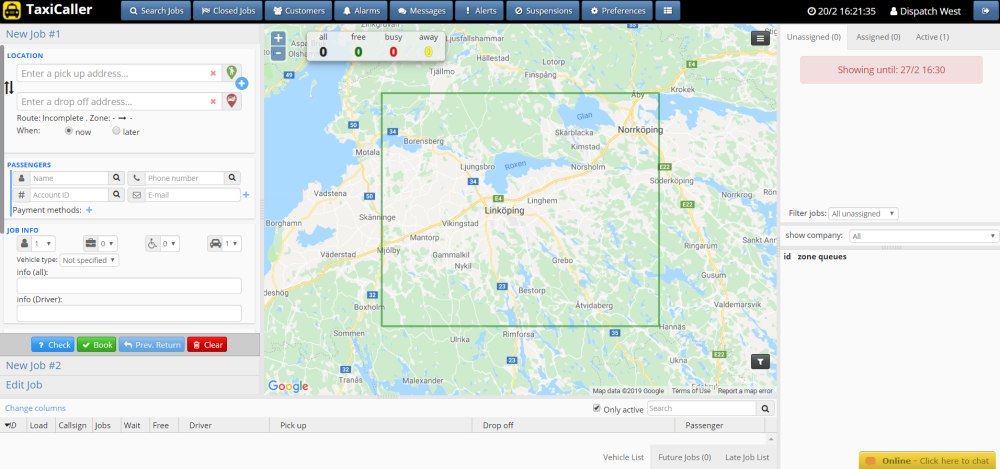Zoom out on the map

(x=278, y=53)
